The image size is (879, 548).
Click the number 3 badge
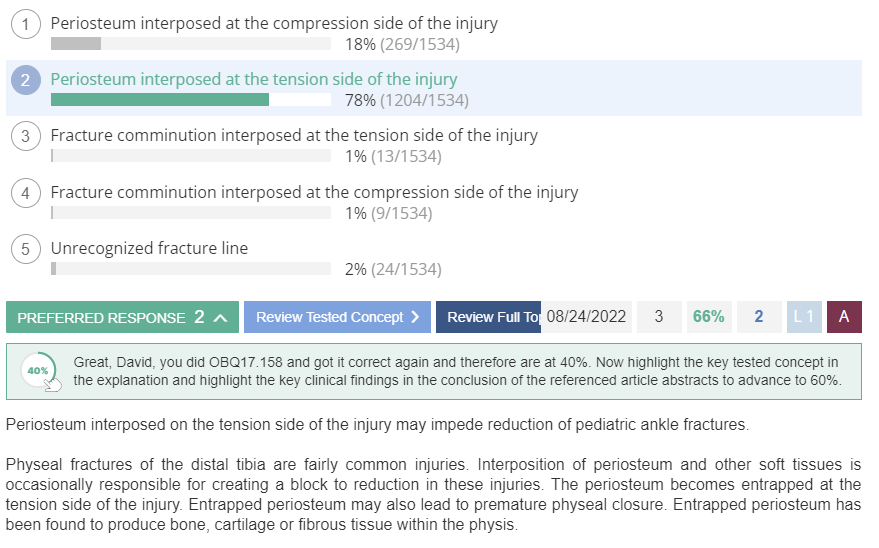click(659, 317)
